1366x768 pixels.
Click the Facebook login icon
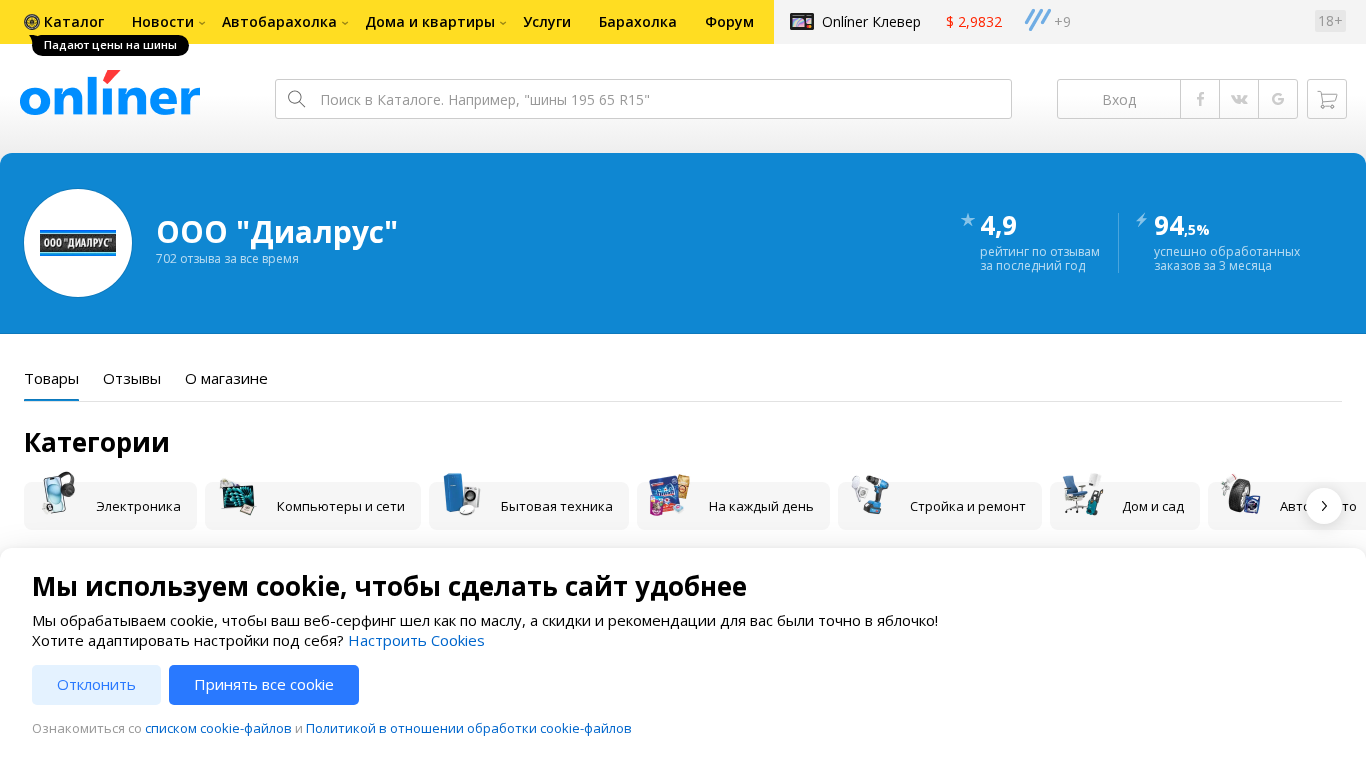pyautogui.click(x=1200, y=99)
